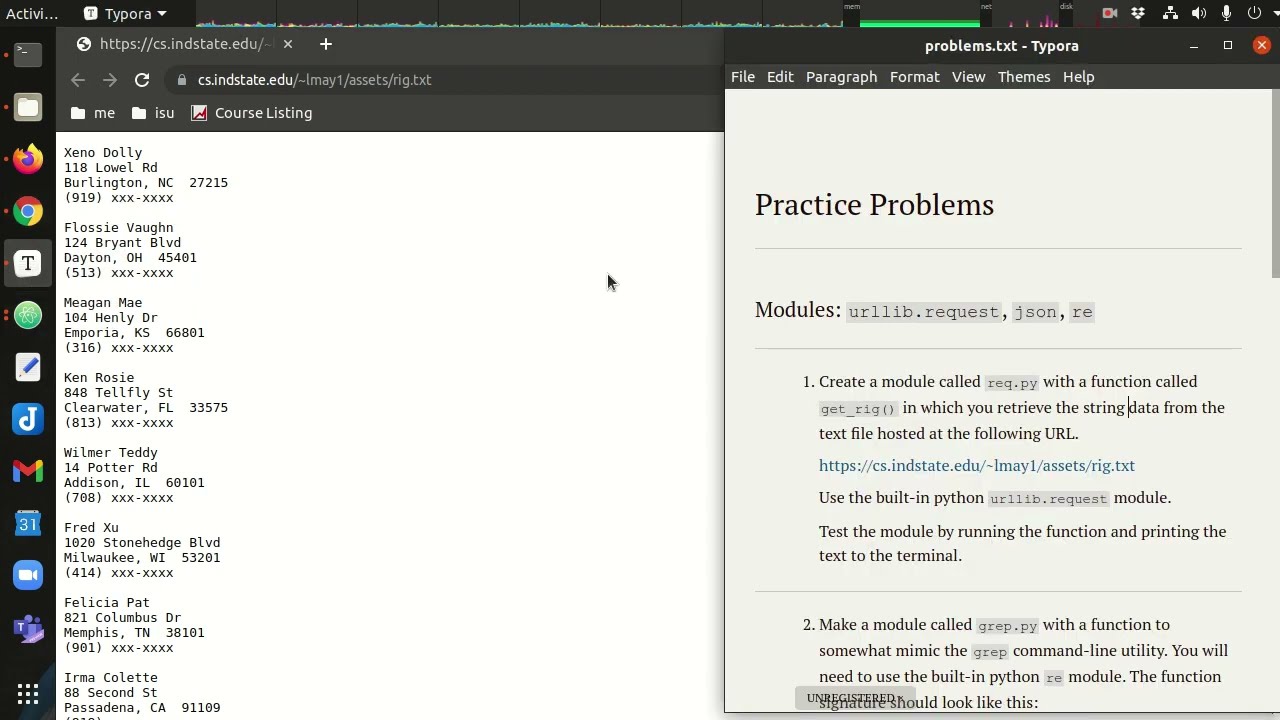Click the Typora vertical scrollbar thumb
This screenshot has height=720, width=1280.
click(x=1275, y=185)
